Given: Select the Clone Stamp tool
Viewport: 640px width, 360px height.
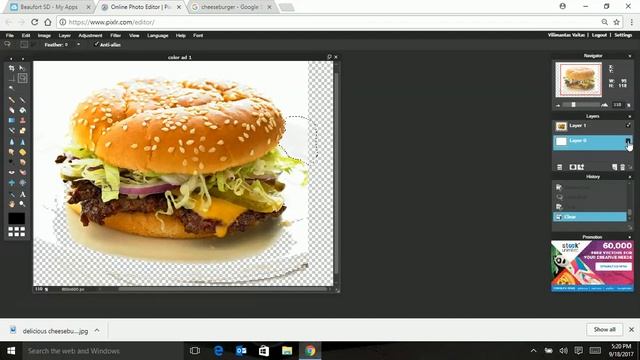Looking at the screenshot, I should pos(22,120).
